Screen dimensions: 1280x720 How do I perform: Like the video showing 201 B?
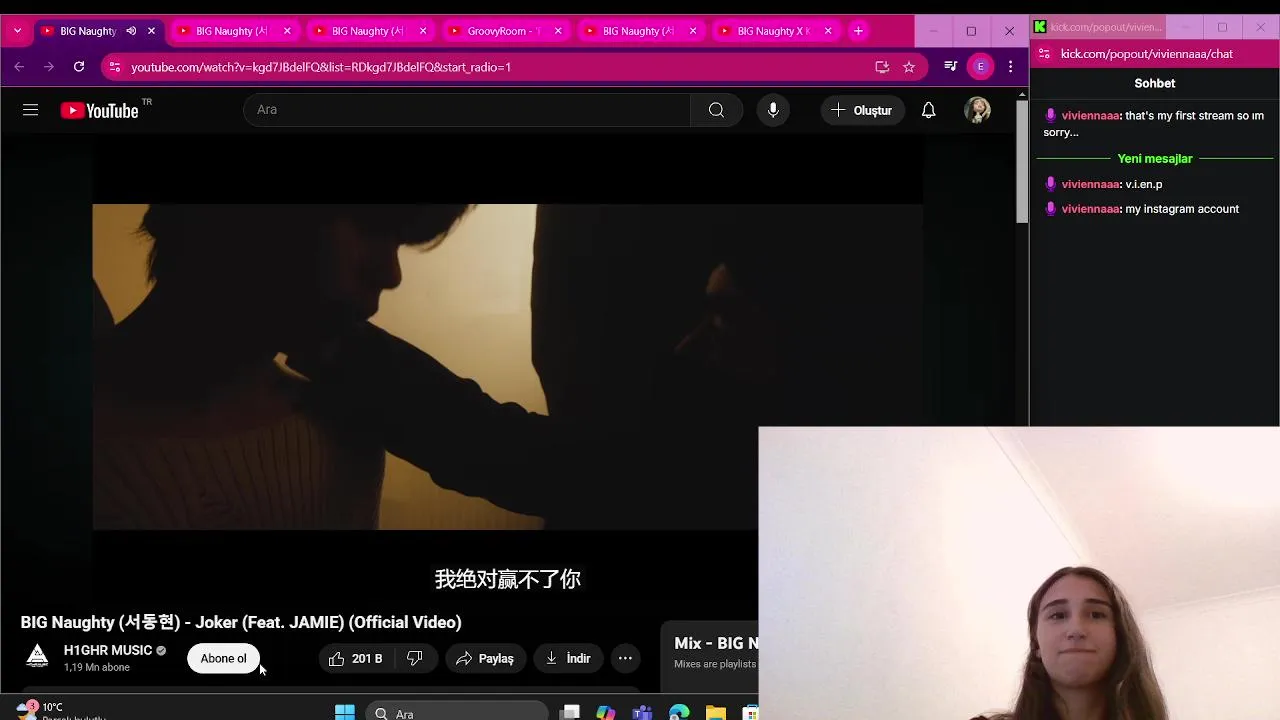point(356,658)
